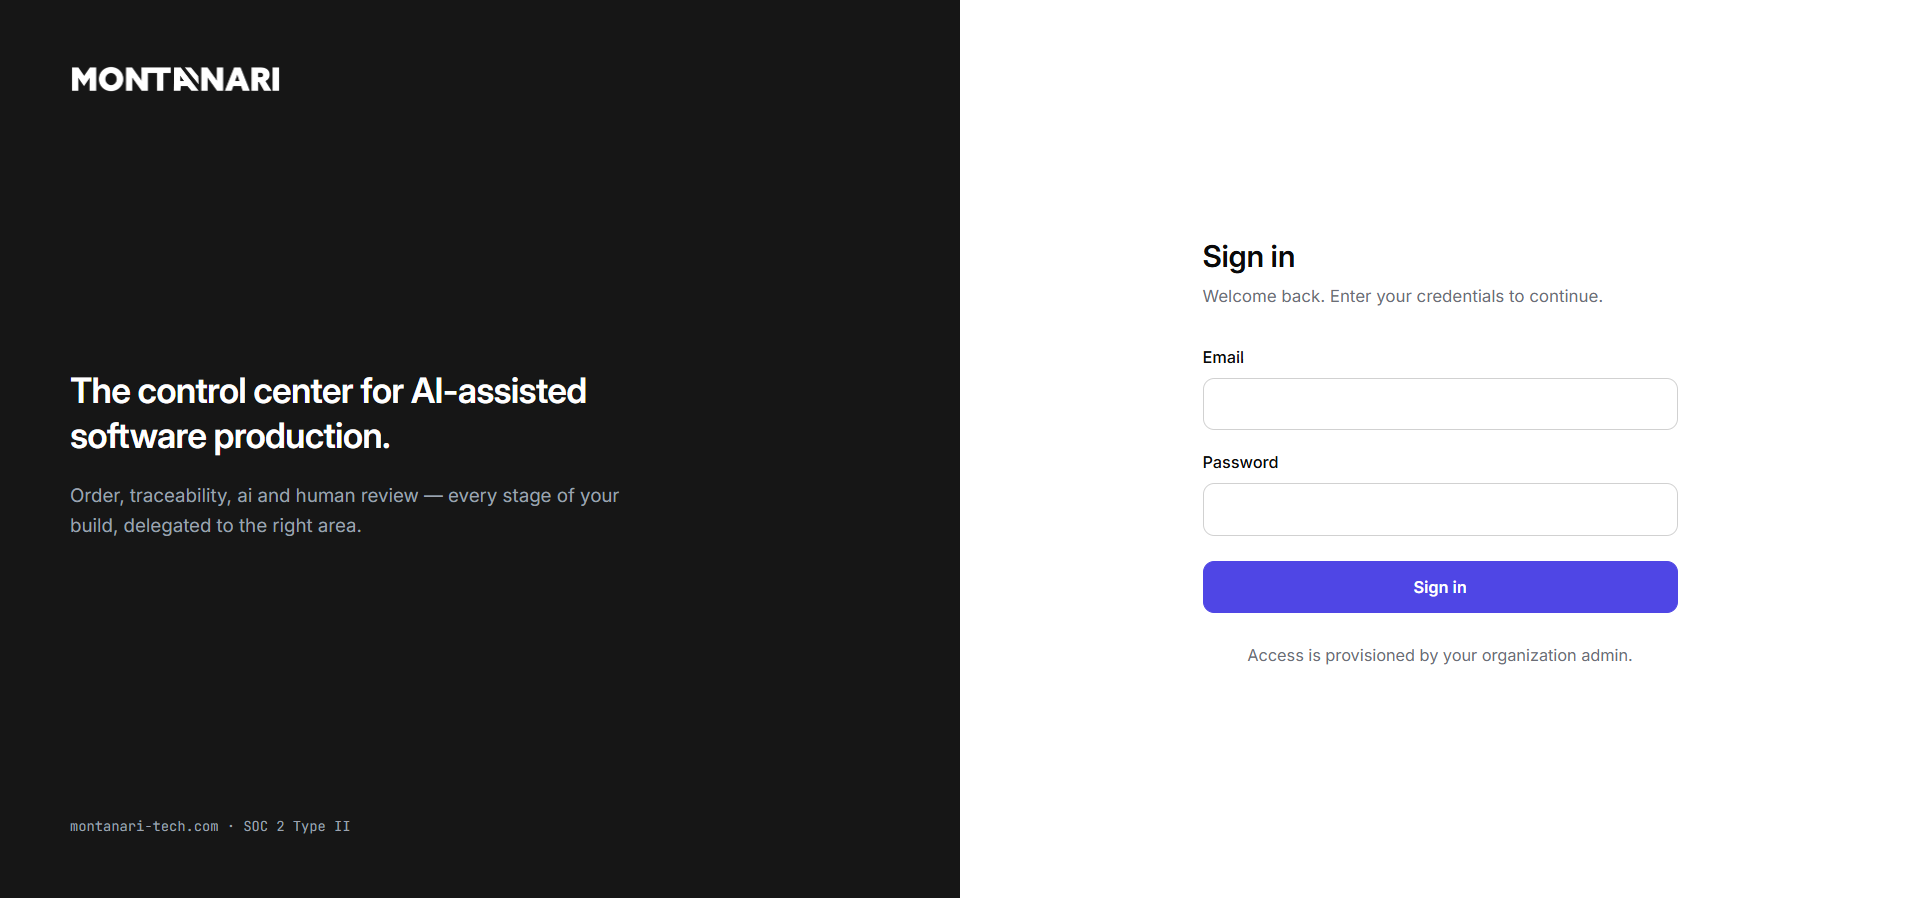The height and width of the screenshot is (898, 1918).
Task: Click the 'build, delegated to the right area' line
Action: (x=215, y=525)
